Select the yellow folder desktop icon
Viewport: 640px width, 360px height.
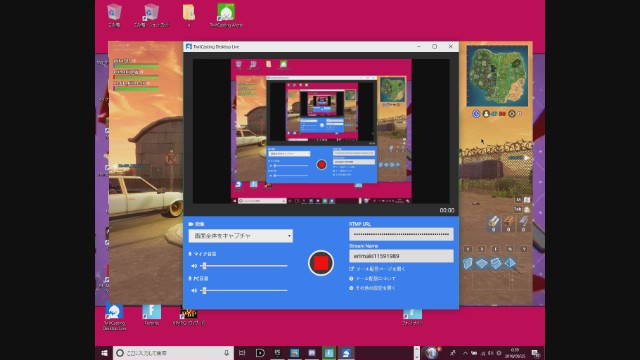click(x=189, y=15)
